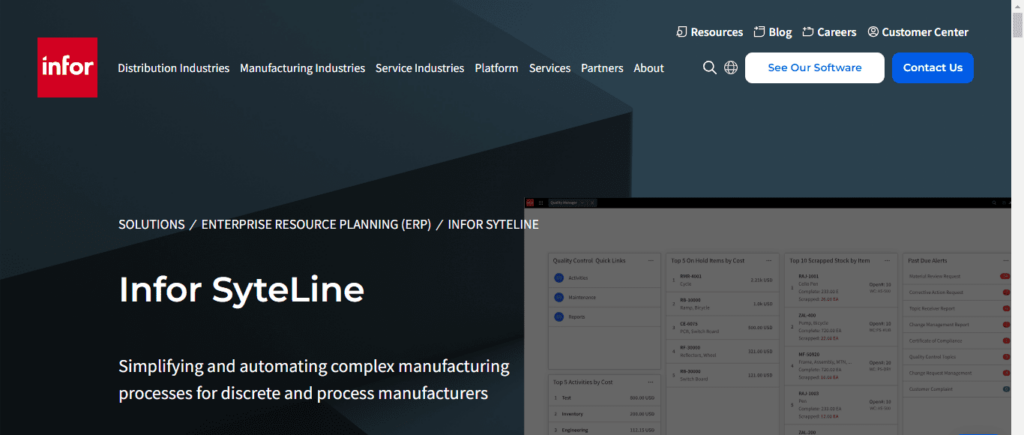Click the Contact Us button
The width and height of the screenshot is (1024, 435).
[x=933, y=68]
